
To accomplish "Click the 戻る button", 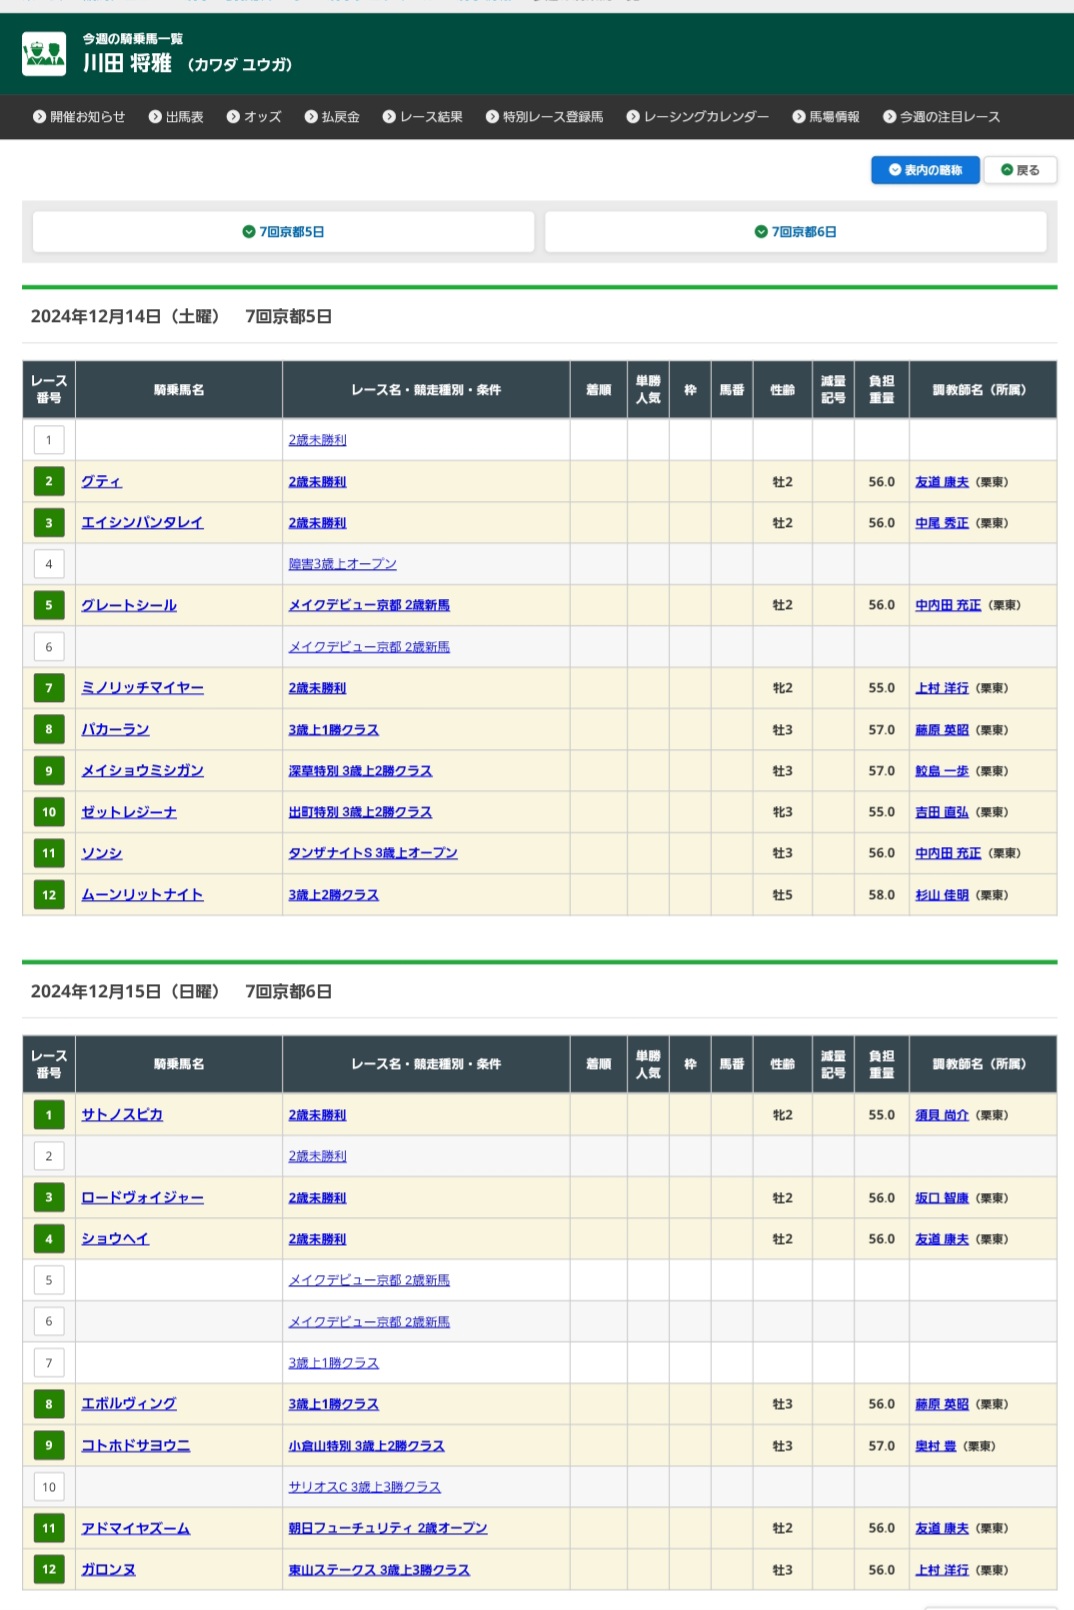I will (1020, 170).
